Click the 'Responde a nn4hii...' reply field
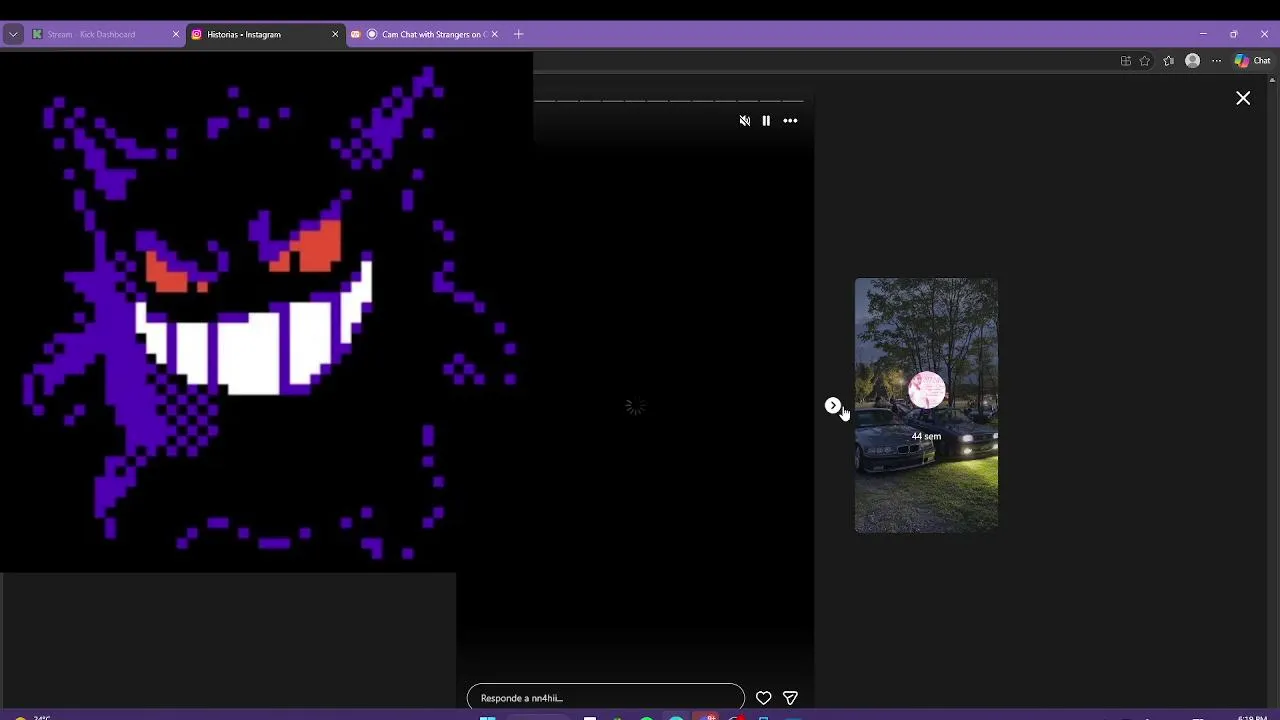This screenshot has height=720, width=1280. click(x=606, y=698)
